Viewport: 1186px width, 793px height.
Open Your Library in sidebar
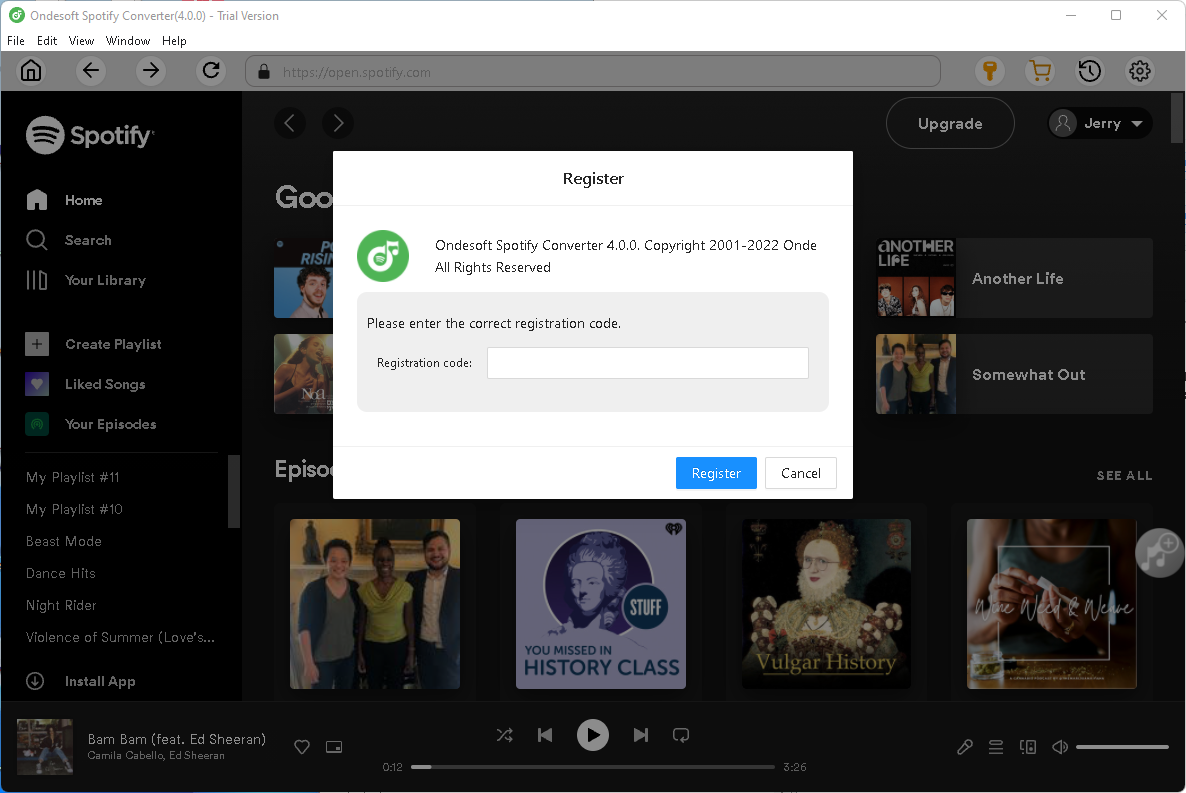(x=86, y=280)
